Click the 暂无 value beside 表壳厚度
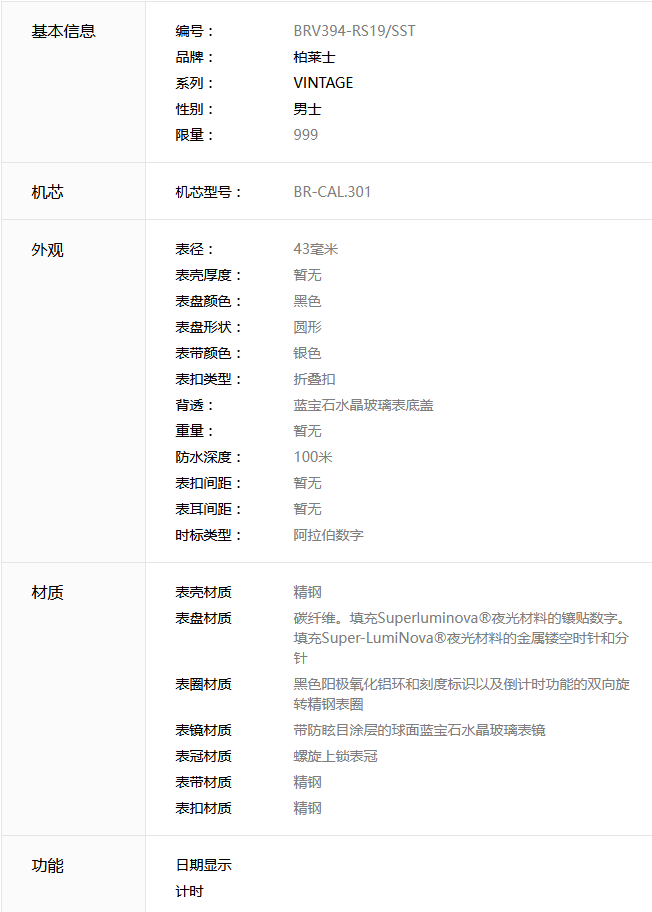Viewport: 652px width, 912px height. click(x=307, y=275)
